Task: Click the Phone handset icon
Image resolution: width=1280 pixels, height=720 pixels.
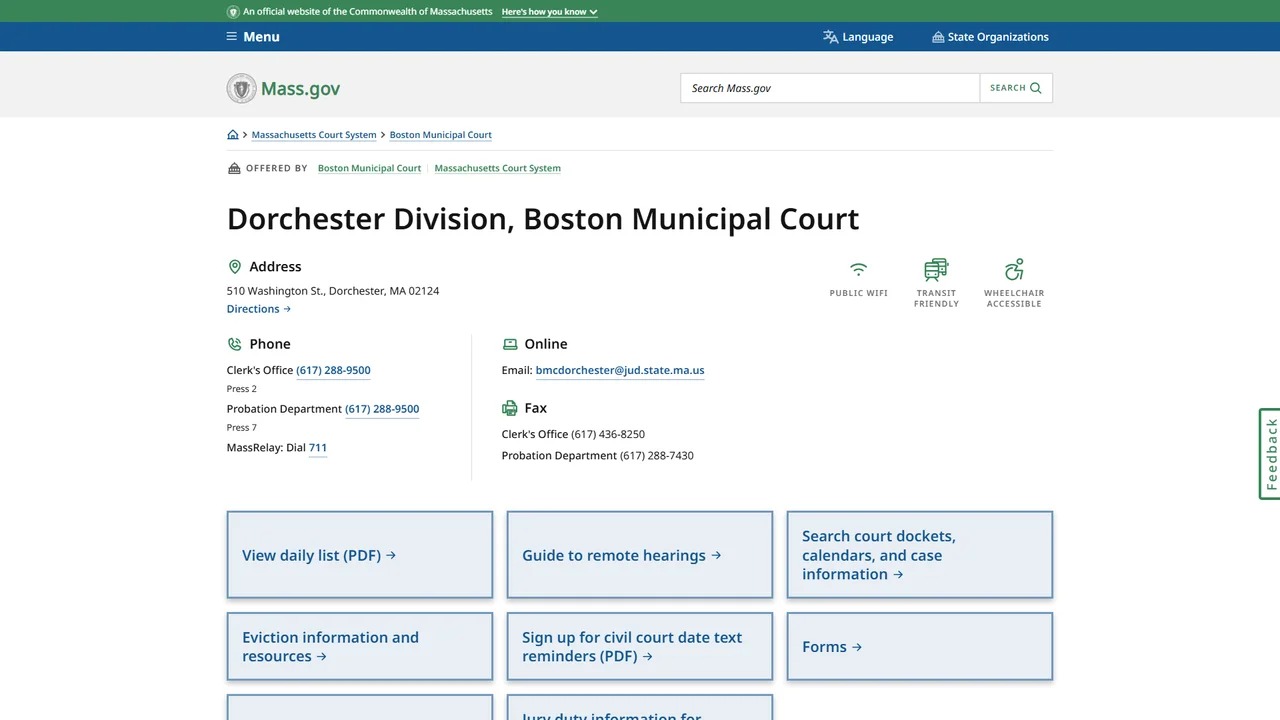Action: click(235, 344)
